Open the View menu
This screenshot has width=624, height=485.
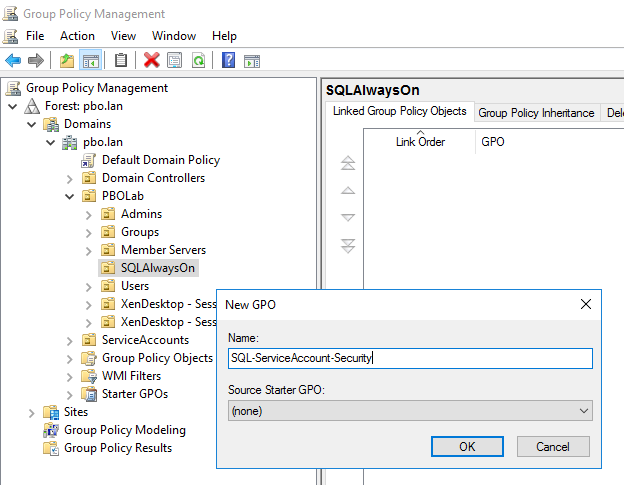tap(123, 36)
